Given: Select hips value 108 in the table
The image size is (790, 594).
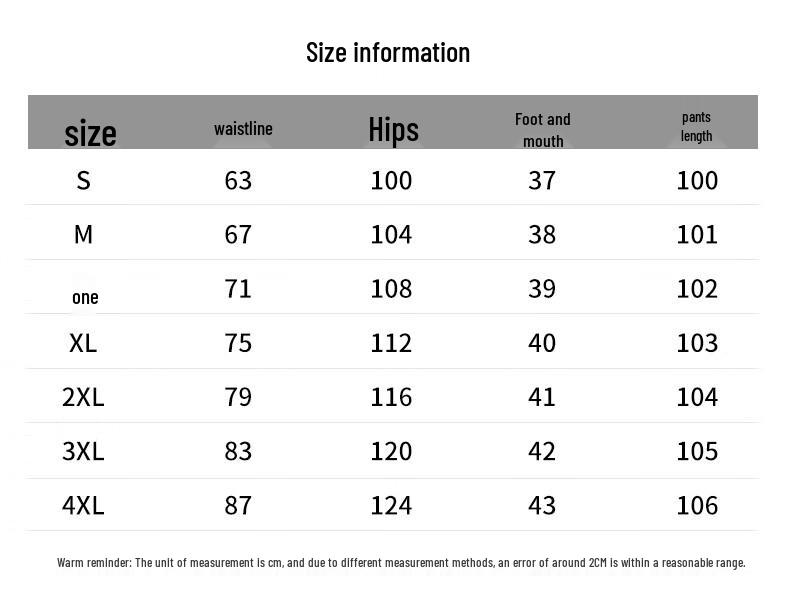Looking at the screenshot, I should pyautogui.click(x=391, y=288).
